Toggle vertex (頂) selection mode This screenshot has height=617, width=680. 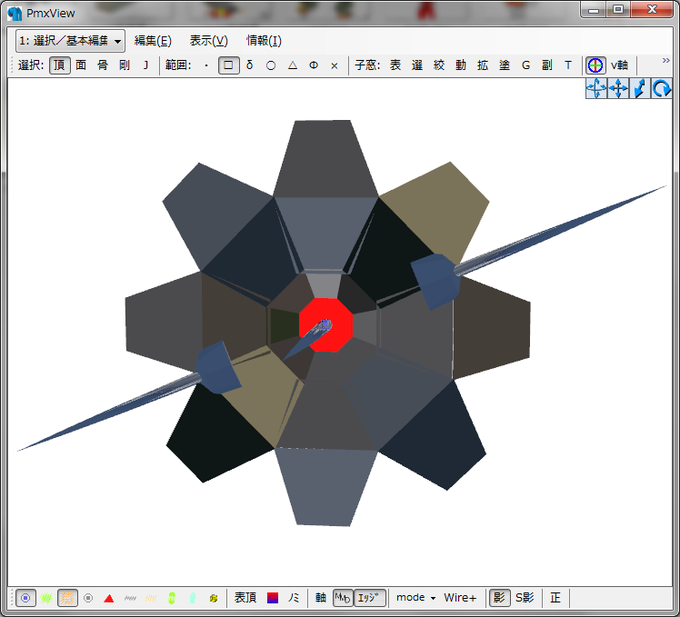pyautogui.click(x=59, y=65)
